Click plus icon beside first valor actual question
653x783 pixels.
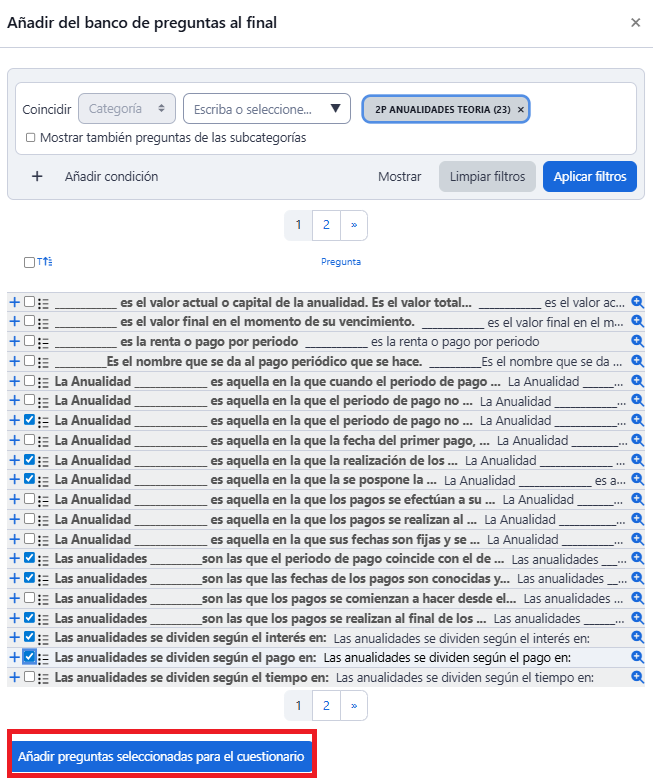pos(14,302)
